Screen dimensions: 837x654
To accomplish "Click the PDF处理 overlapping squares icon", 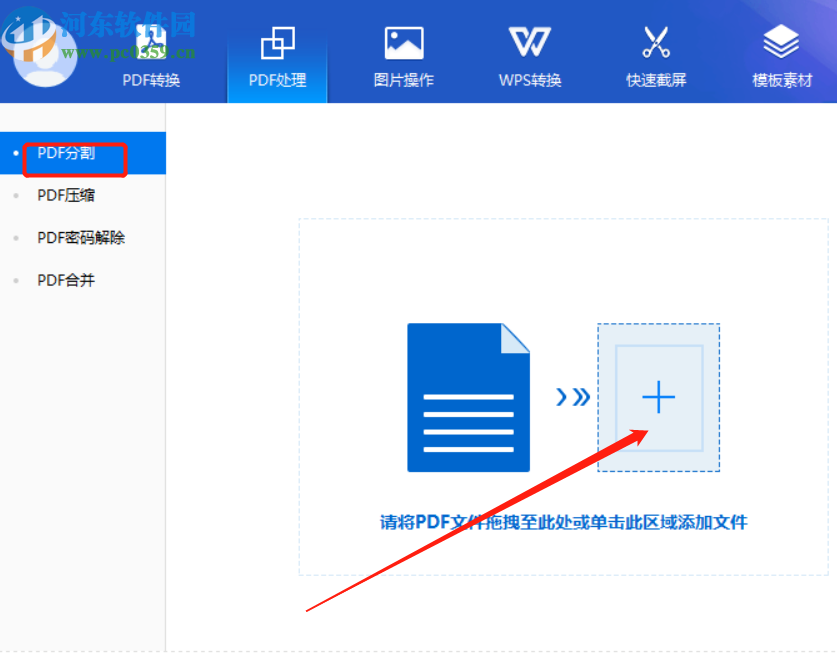I will pyautogui.click(x=277, y=42).
